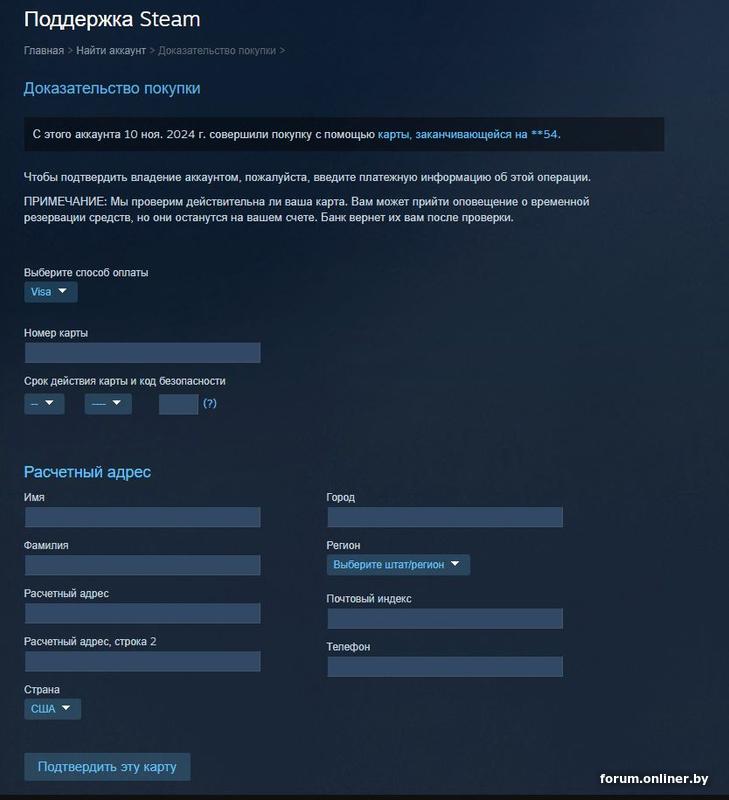
Task: Click the Имя input field
Action: pyautogui.click(x=143, y=517)
